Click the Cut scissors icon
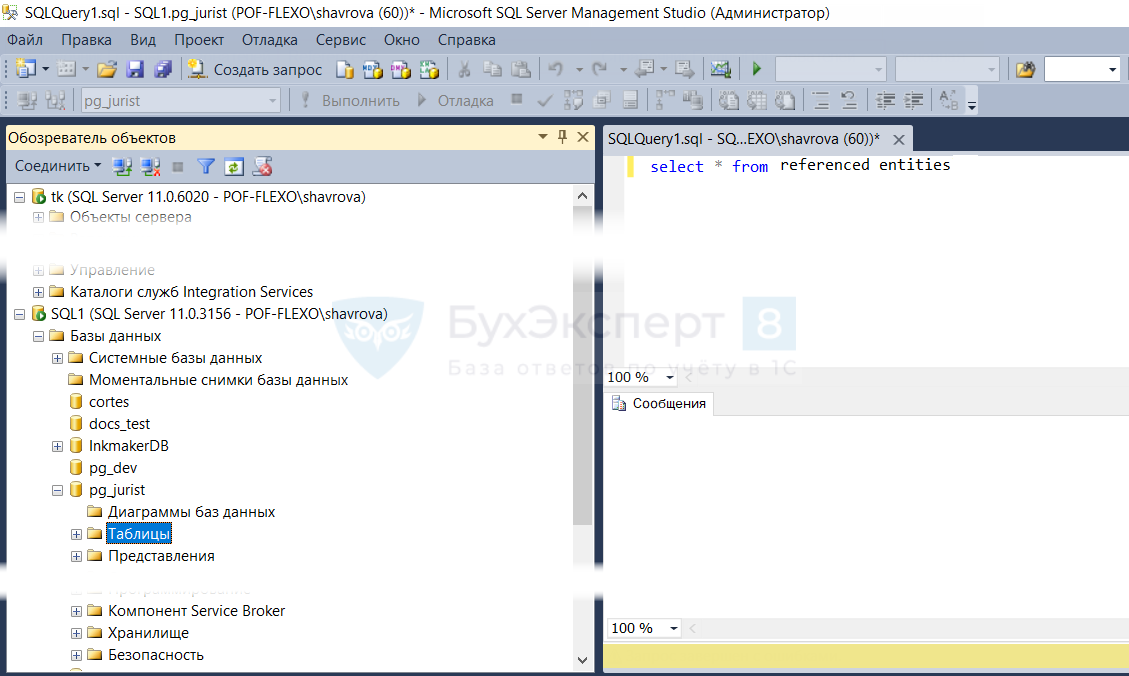Screen dimensions: 1129x676 [x=464, y=69]
